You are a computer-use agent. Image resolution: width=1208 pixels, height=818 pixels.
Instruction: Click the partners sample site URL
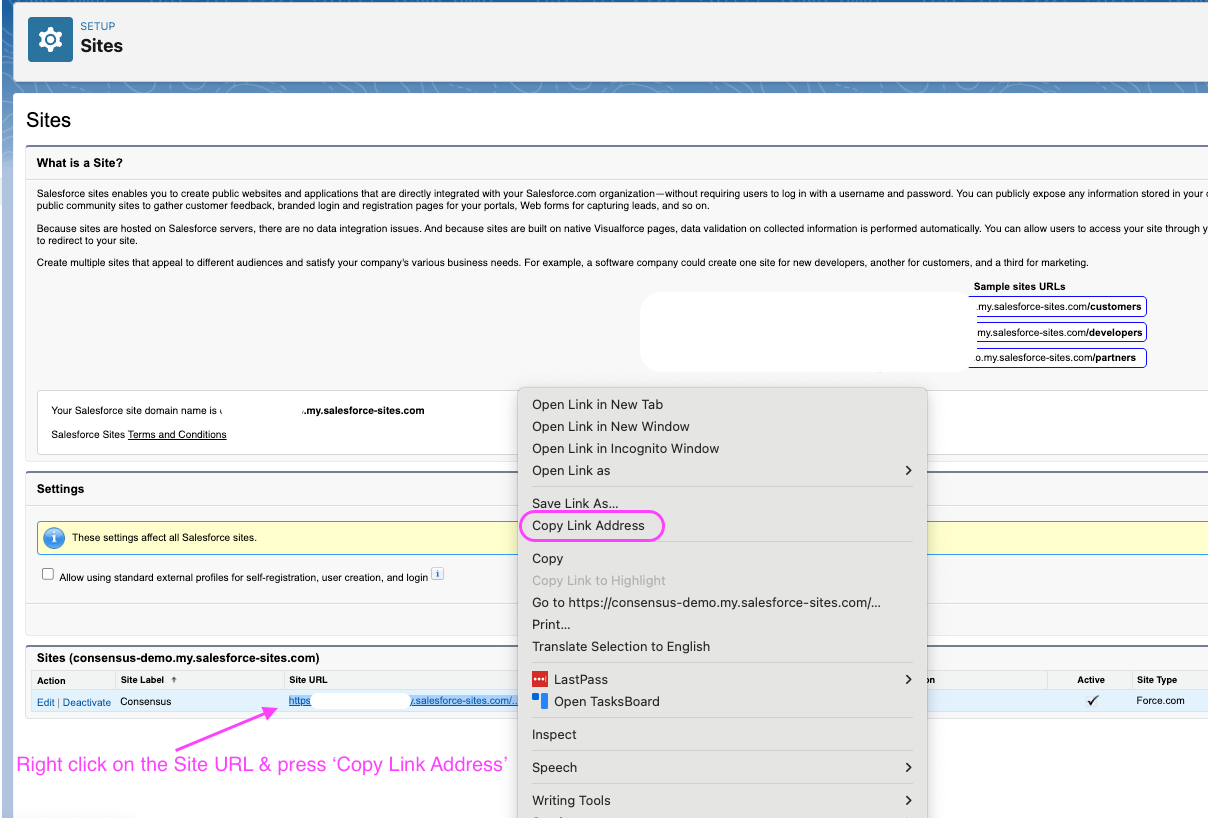pyautogui.click(x=1060, y=357)
